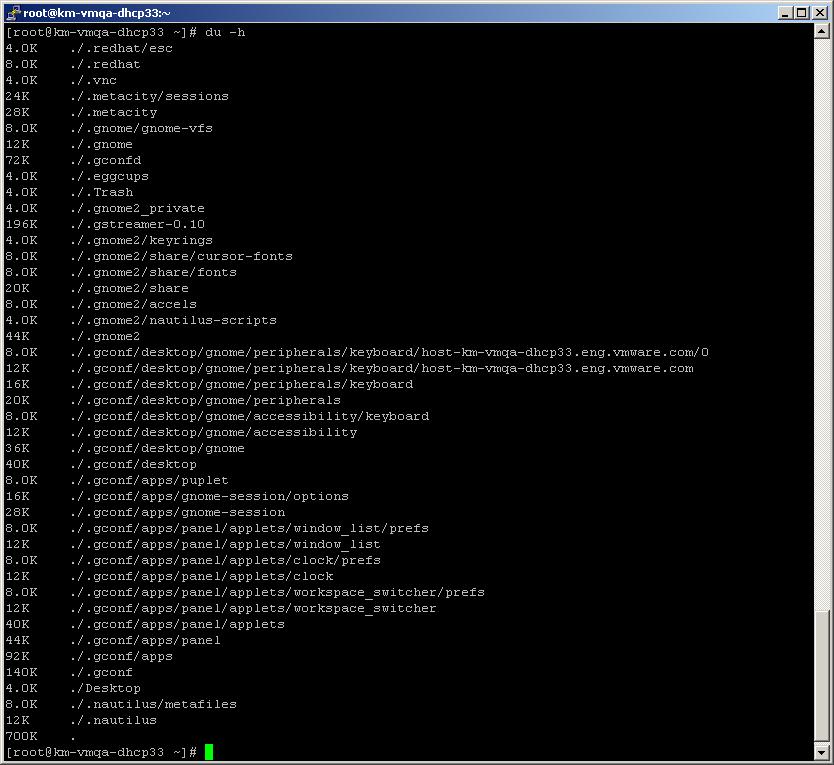834x765 pixels.
Task: Click the ./.nautilus/metafiles entry
Action: [x=150, y=704]
